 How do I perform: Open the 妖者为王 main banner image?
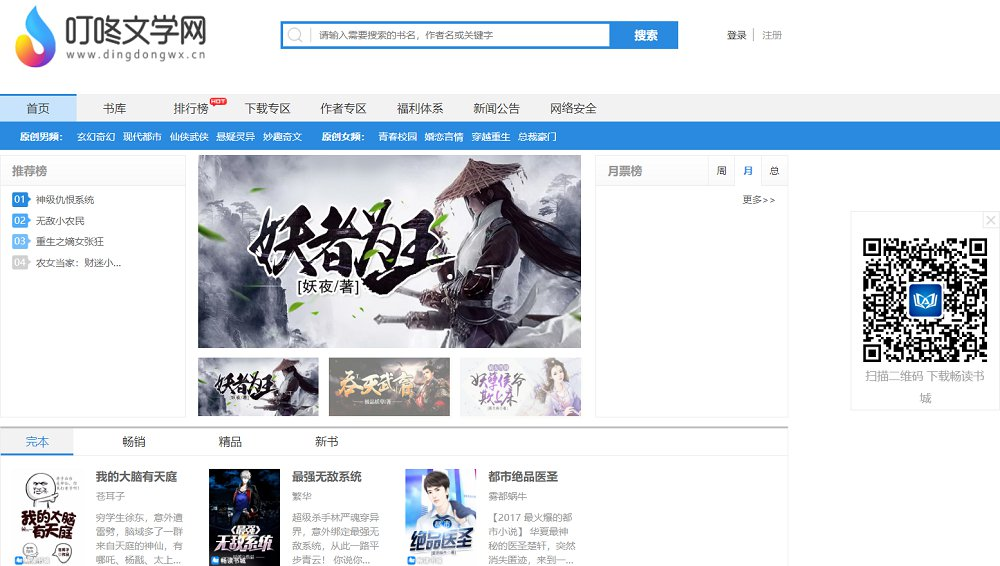click(389, 251)
